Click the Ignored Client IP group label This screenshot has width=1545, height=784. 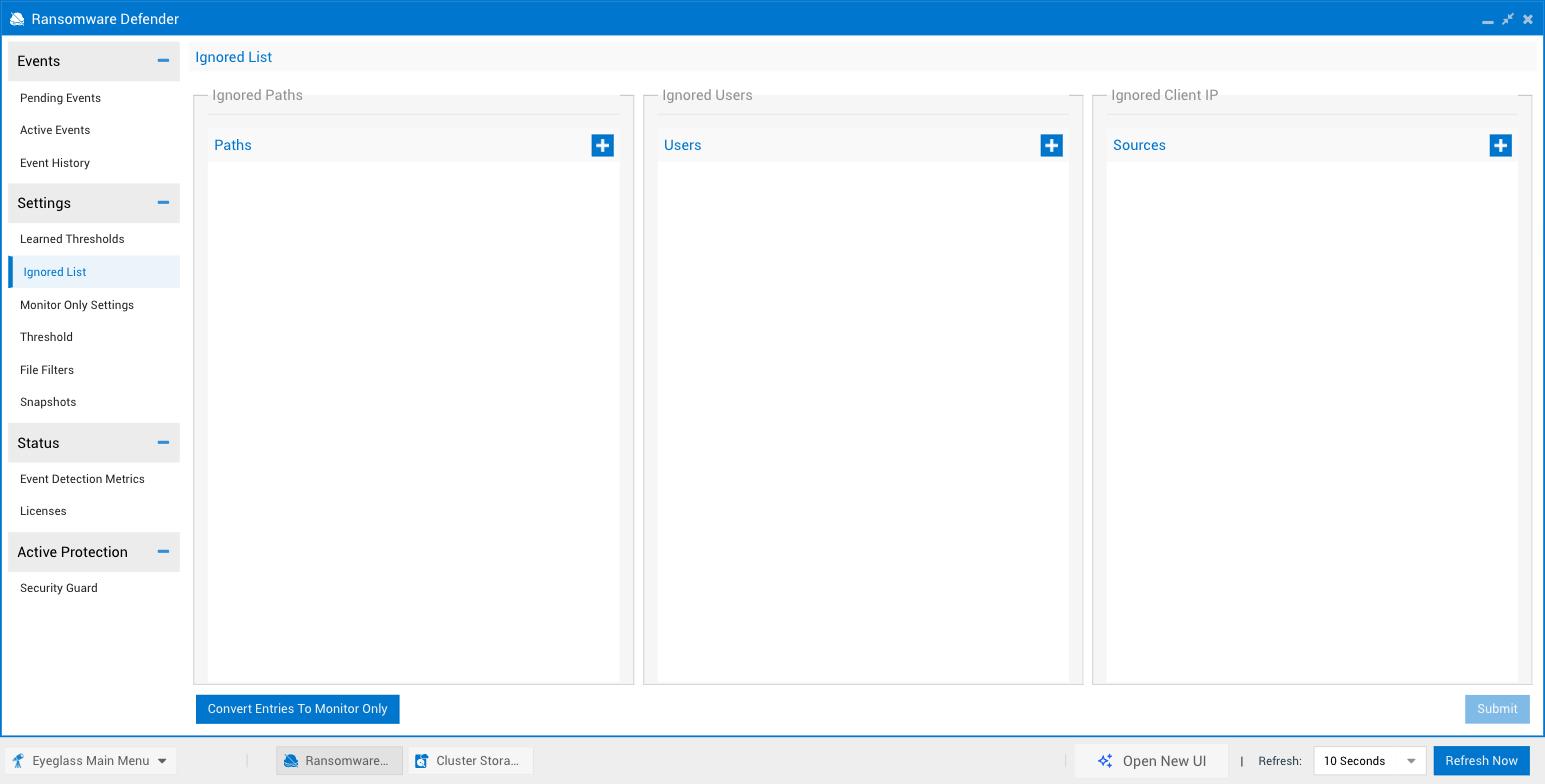click(x=1165, y=95)
